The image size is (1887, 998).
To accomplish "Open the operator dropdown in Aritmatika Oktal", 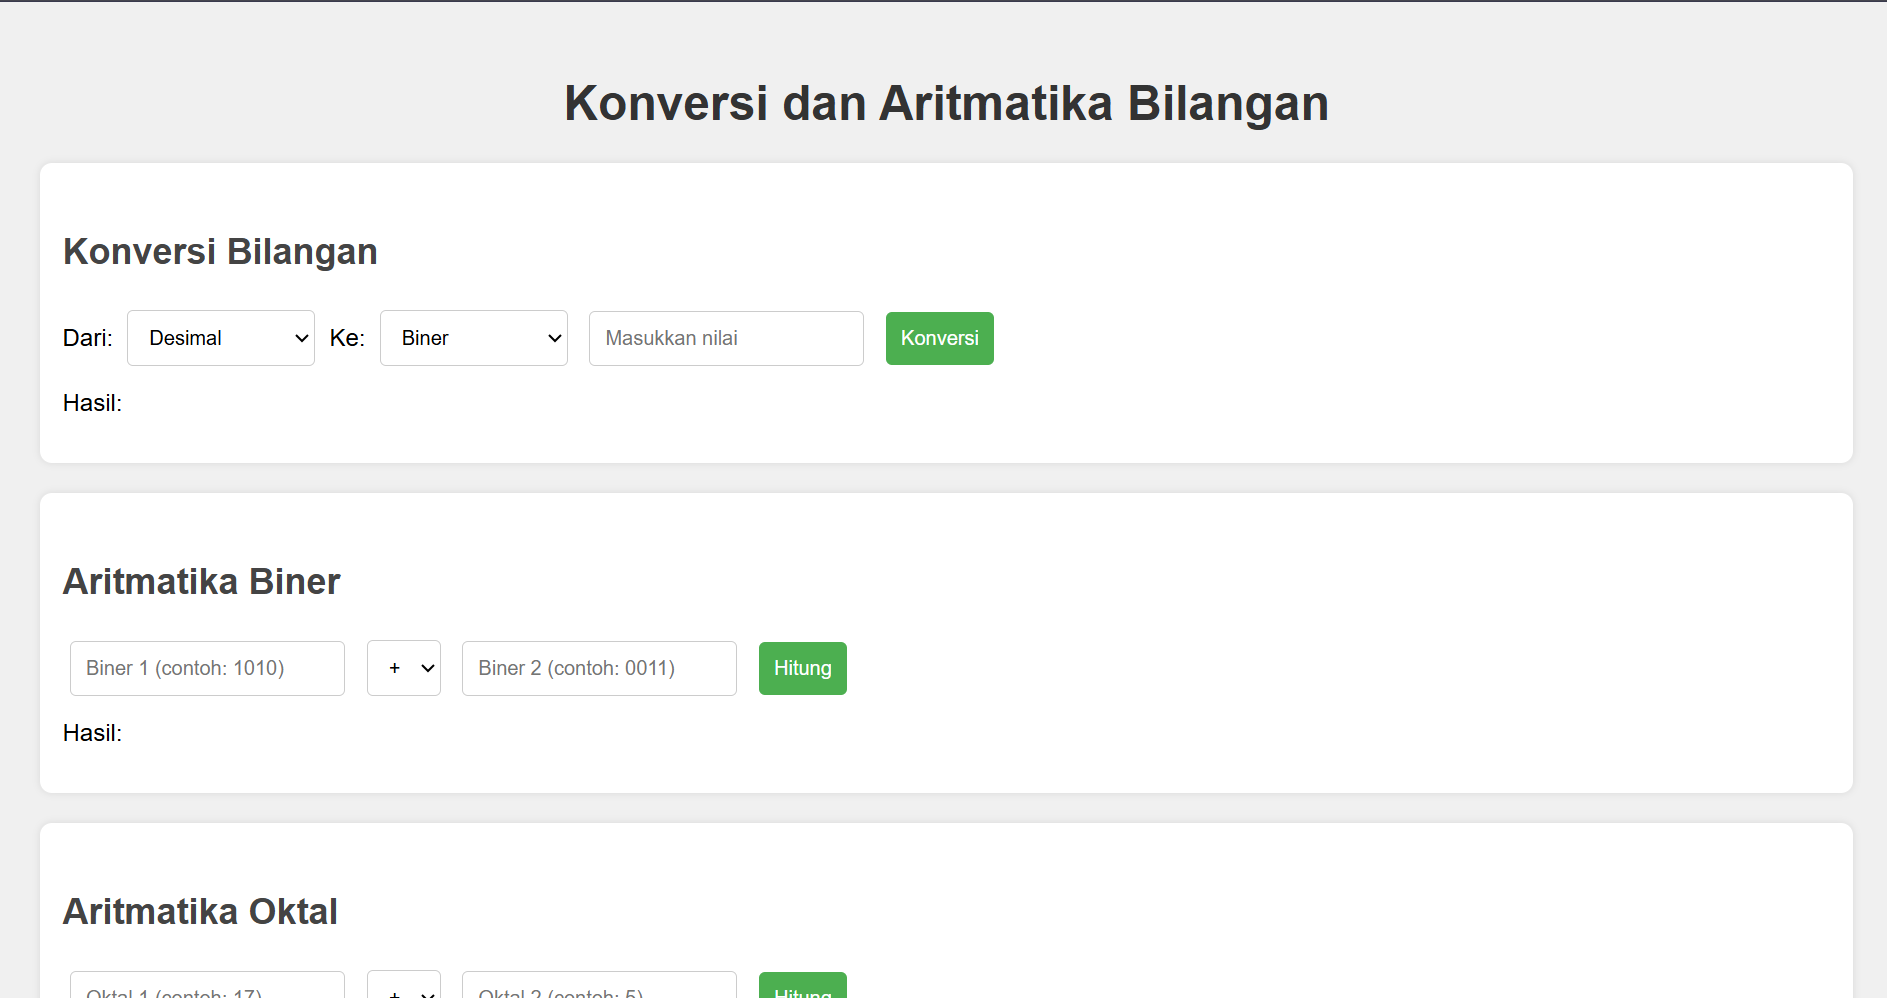I will click(403, 986).
